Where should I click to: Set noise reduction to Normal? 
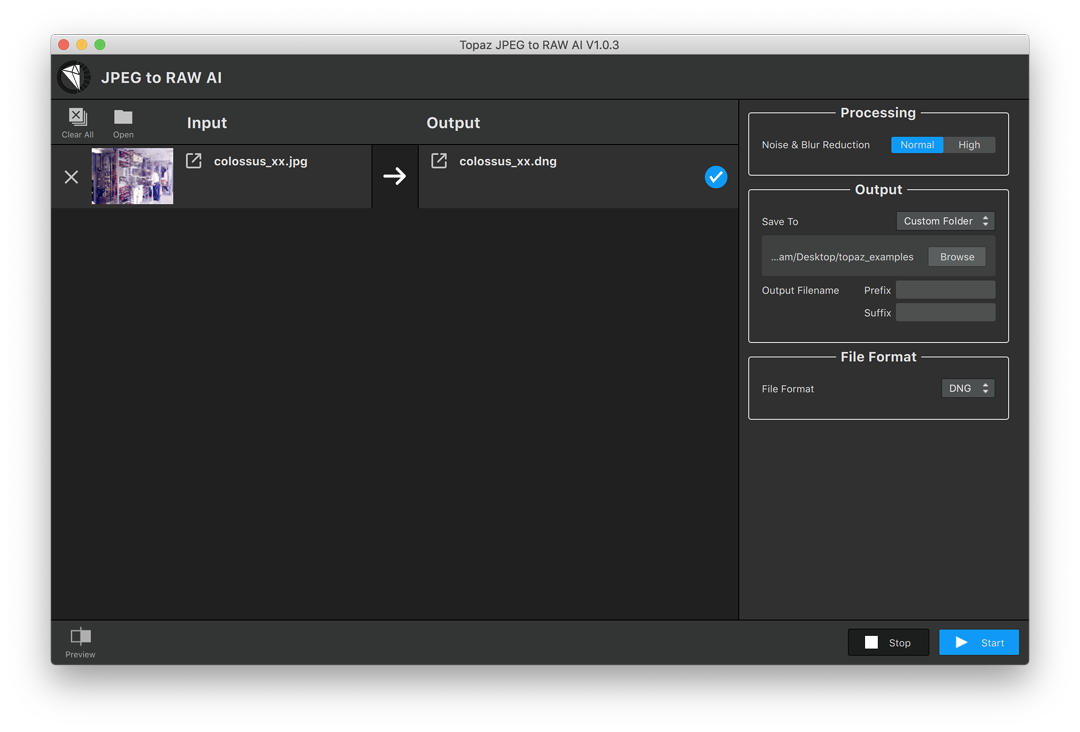(917, 145)
